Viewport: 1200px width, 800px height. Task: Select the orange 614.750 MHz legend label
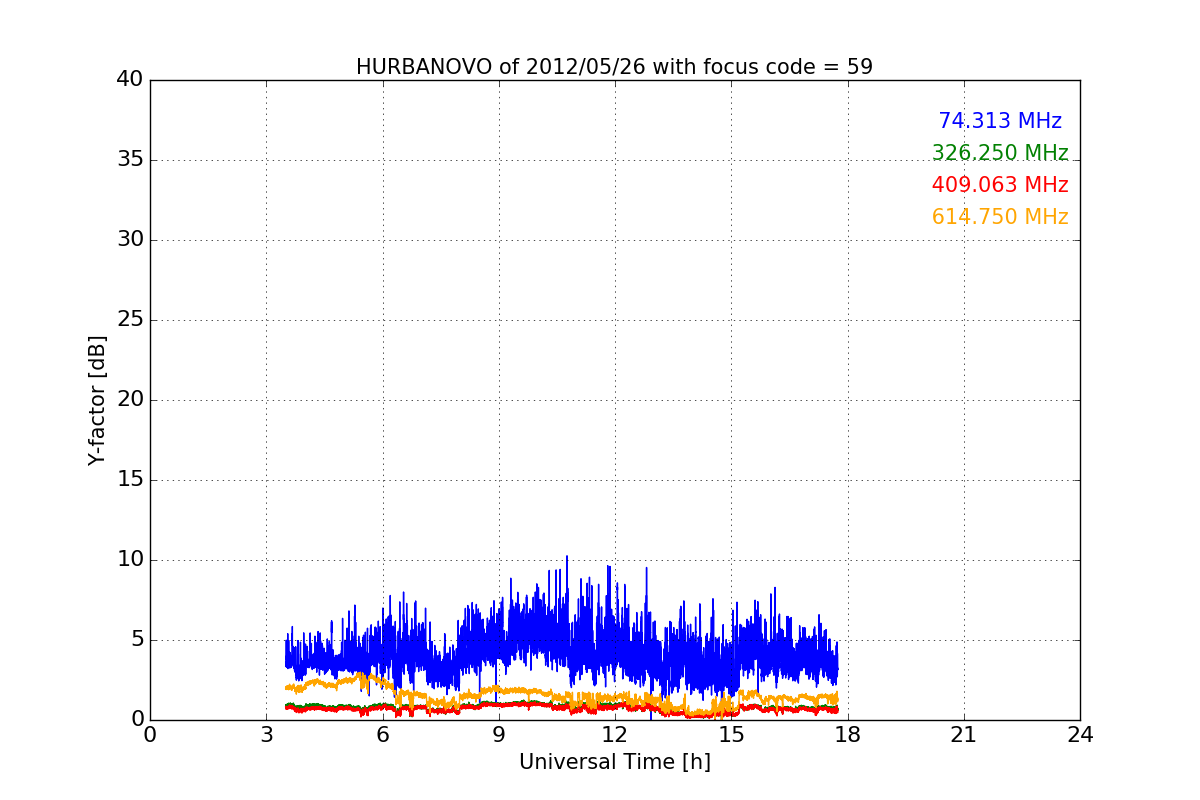[x=1000, y=217]
